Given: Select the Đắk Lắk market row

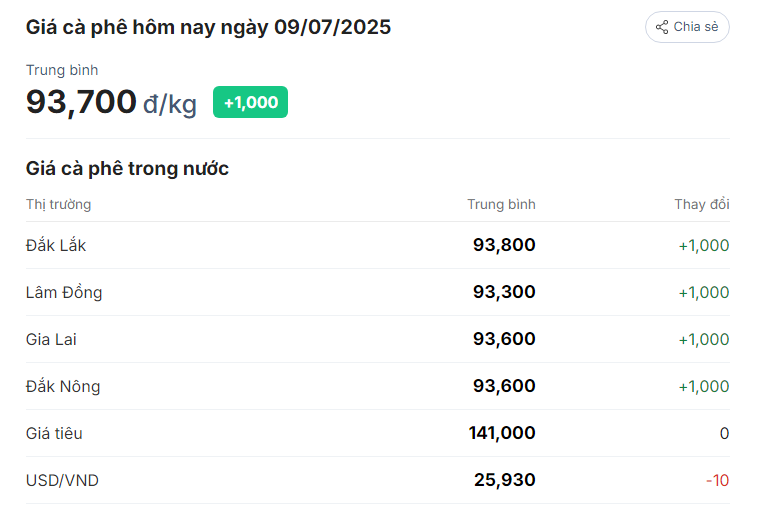Looking at the screenshot, I should 378,245.
